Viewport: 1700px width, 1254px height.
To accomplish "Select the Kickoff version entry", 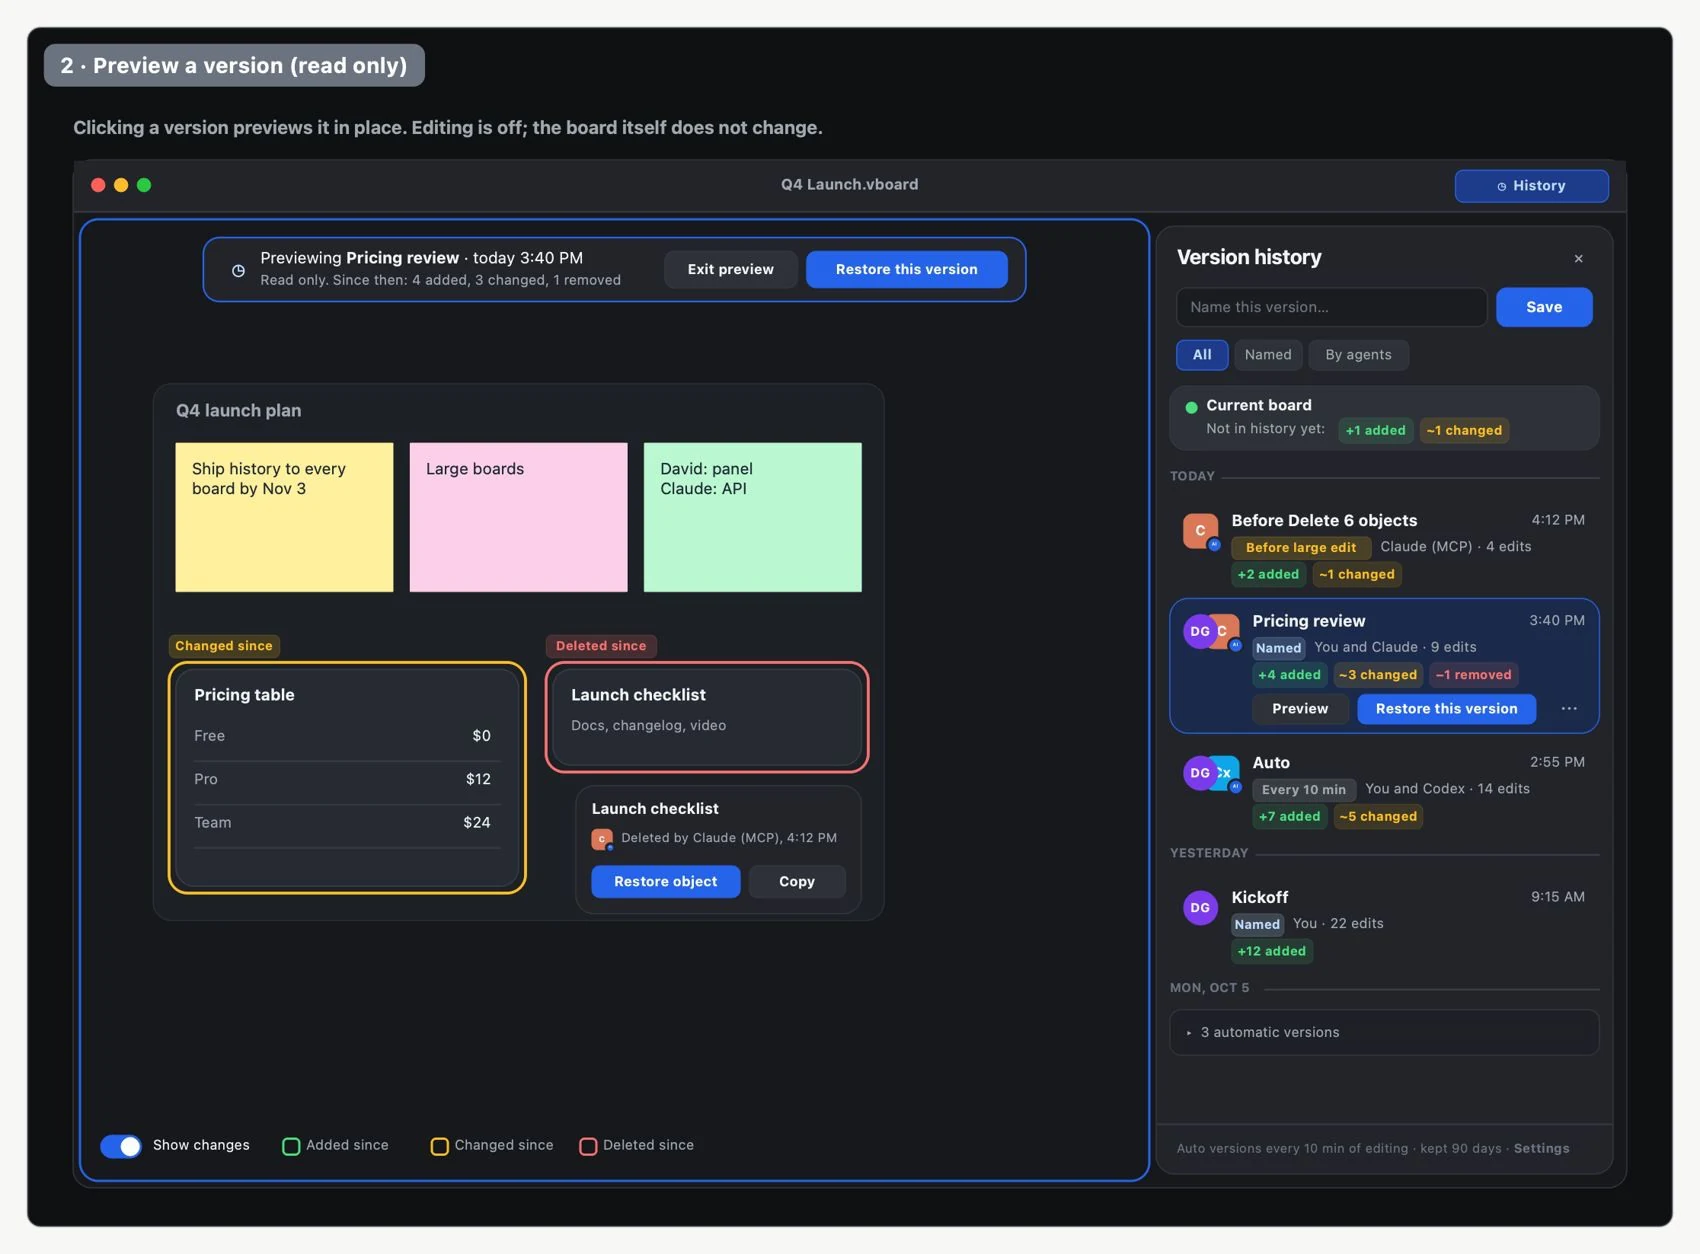I will tap(1384, 923).
